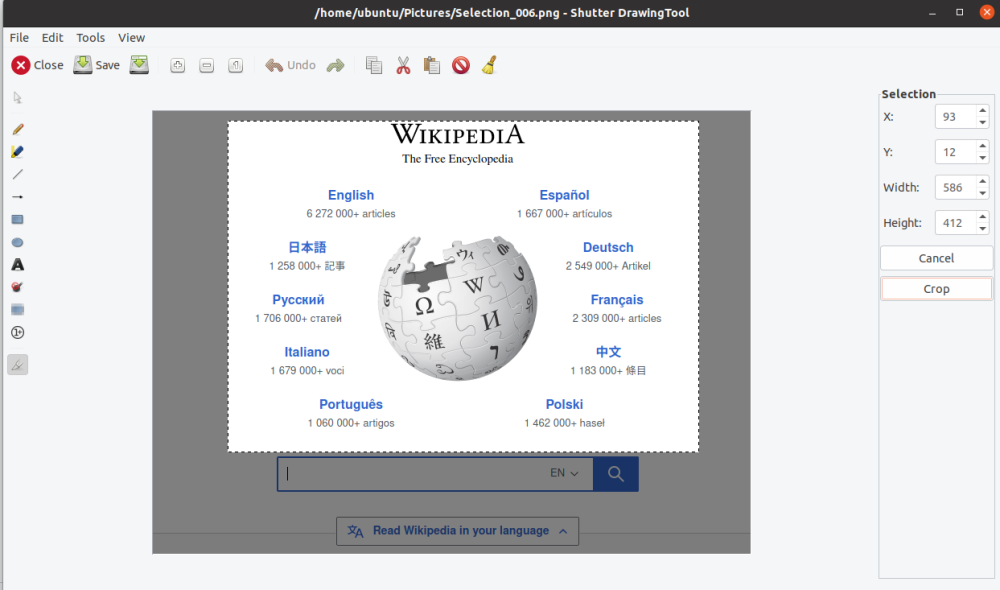Paste with the clipboard icon
This screenshot has height=590, width=1000.
point(432,65)
